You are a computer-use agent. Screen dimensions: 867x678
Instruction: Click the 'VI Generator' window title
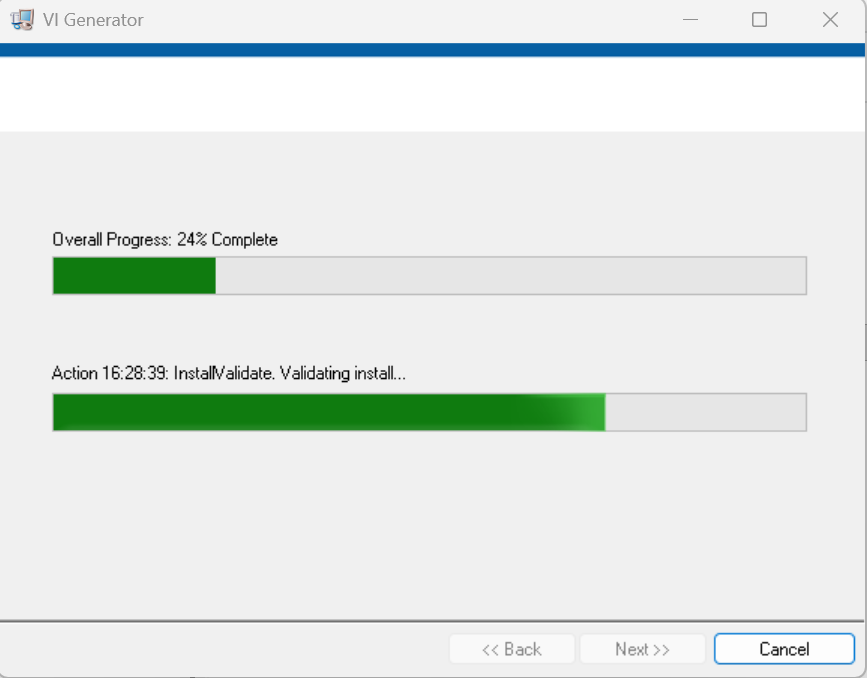tap(93, 20)
